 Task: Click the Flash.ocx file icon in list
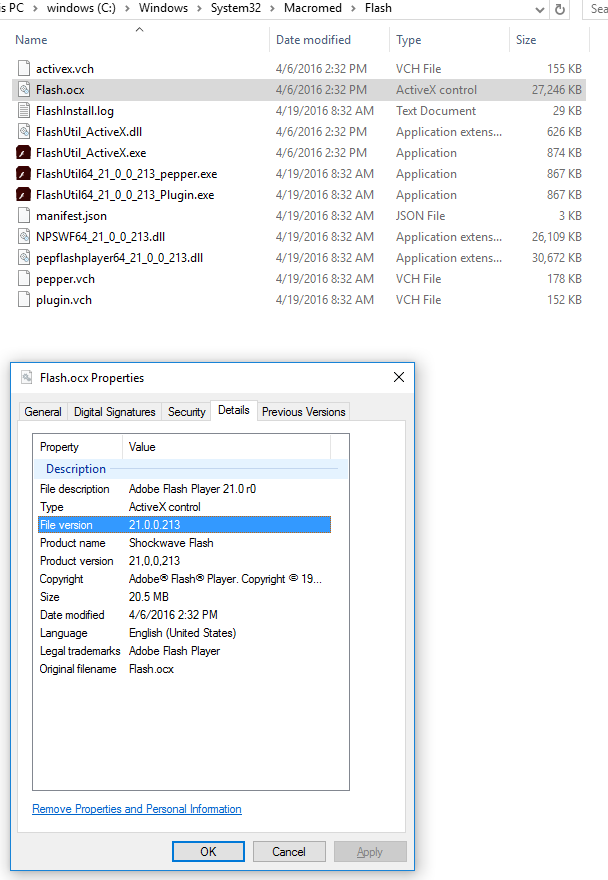click(x=24, y=90)
